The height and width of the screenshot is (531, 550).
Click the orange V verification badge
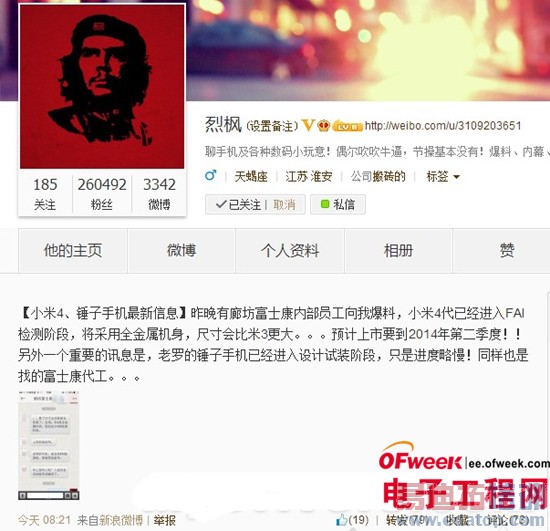tap(308, 125)
